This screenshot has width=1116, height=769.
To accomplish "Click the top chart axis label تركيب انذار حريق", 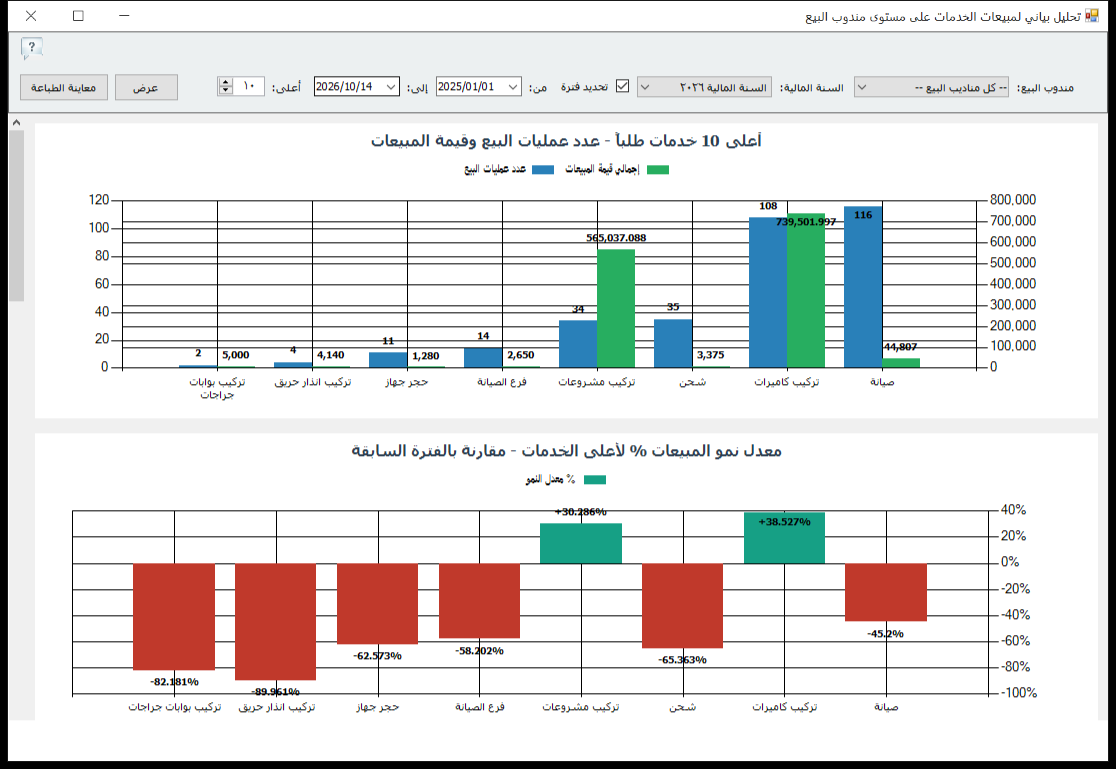I will pos(312,382).
